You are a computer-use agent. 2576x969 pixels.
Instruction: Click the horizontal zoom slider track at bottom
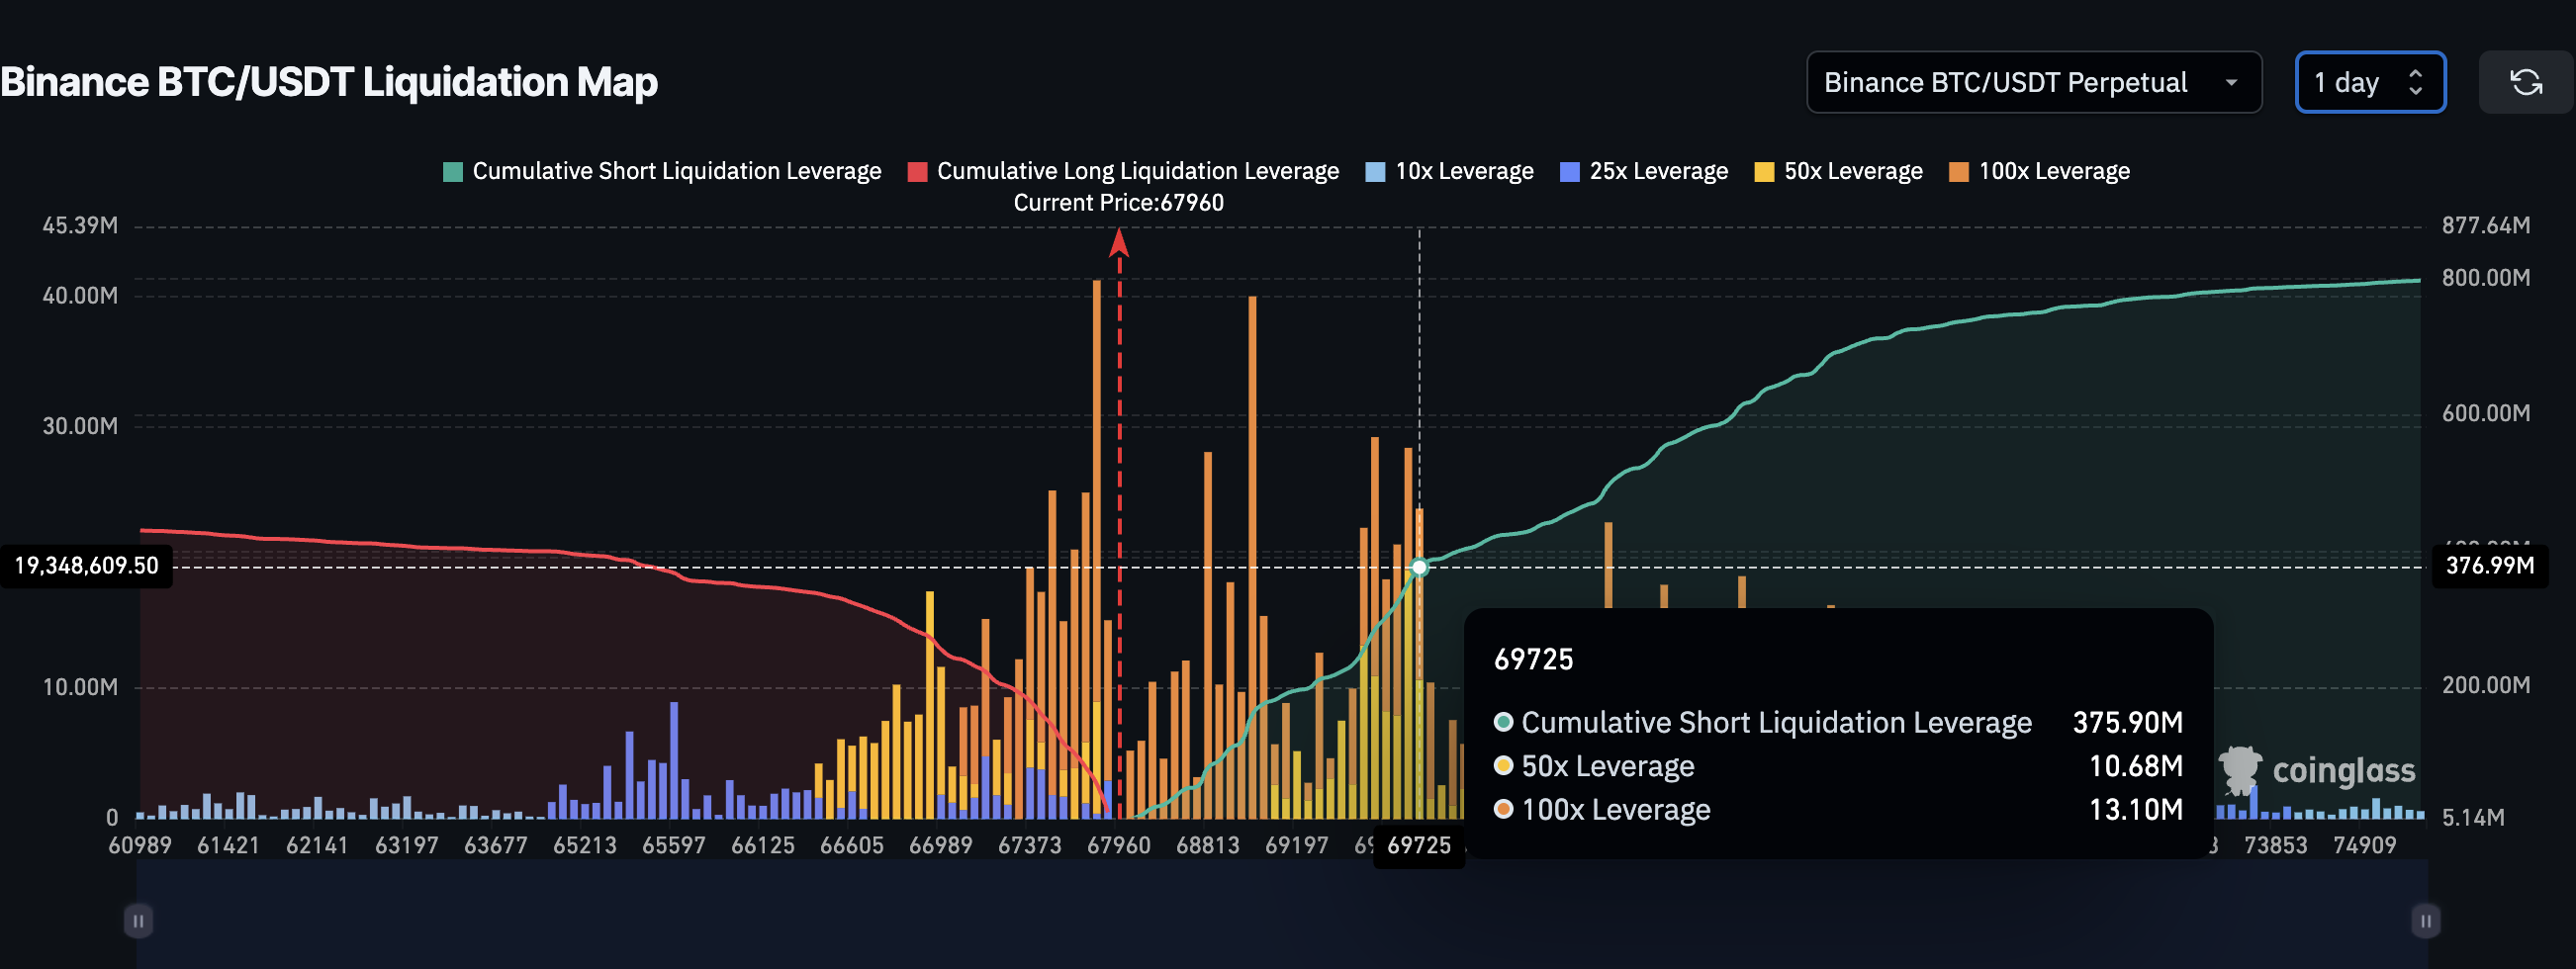tap(1280, 920)
